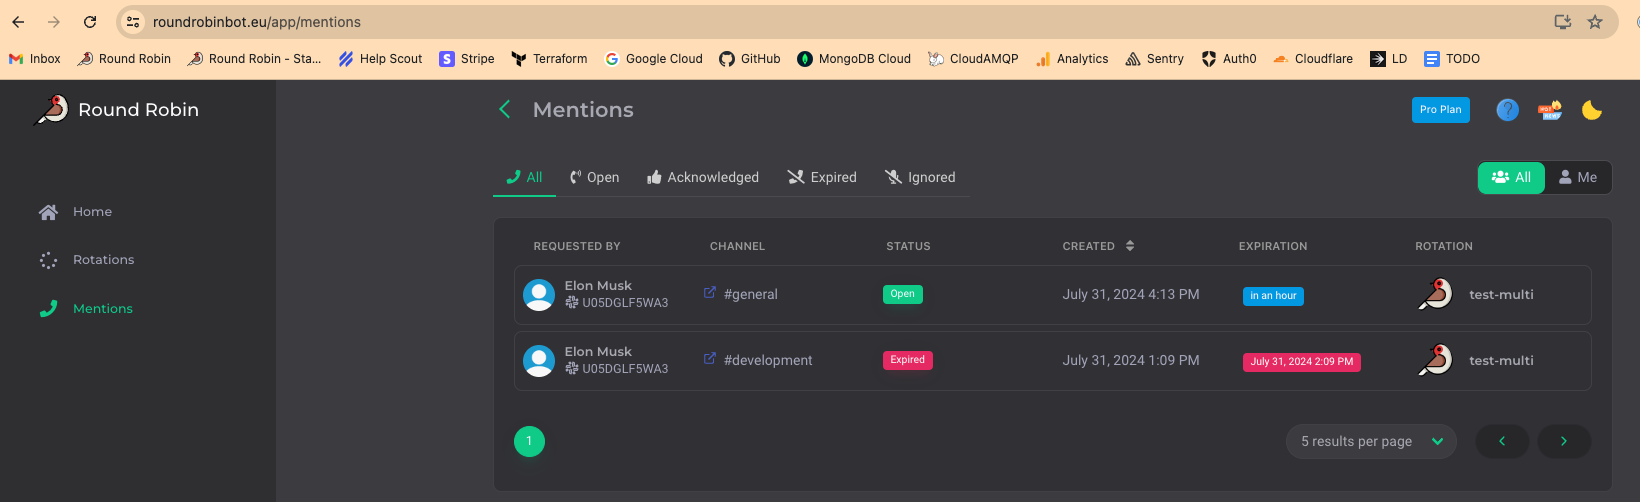Click test-multi rotation icon in #development row
Screen dimensions: 1640x502
click(x=1436, y=361)
